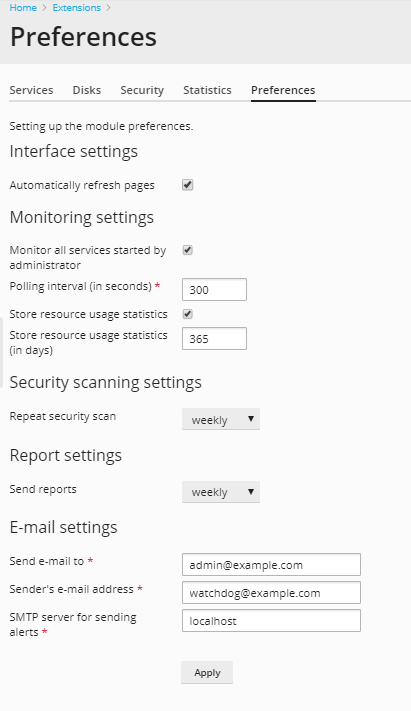Viewport: 411px width, 711px height.
Task: Open the Repeat security scan dropdown
Action: point(221,419)
